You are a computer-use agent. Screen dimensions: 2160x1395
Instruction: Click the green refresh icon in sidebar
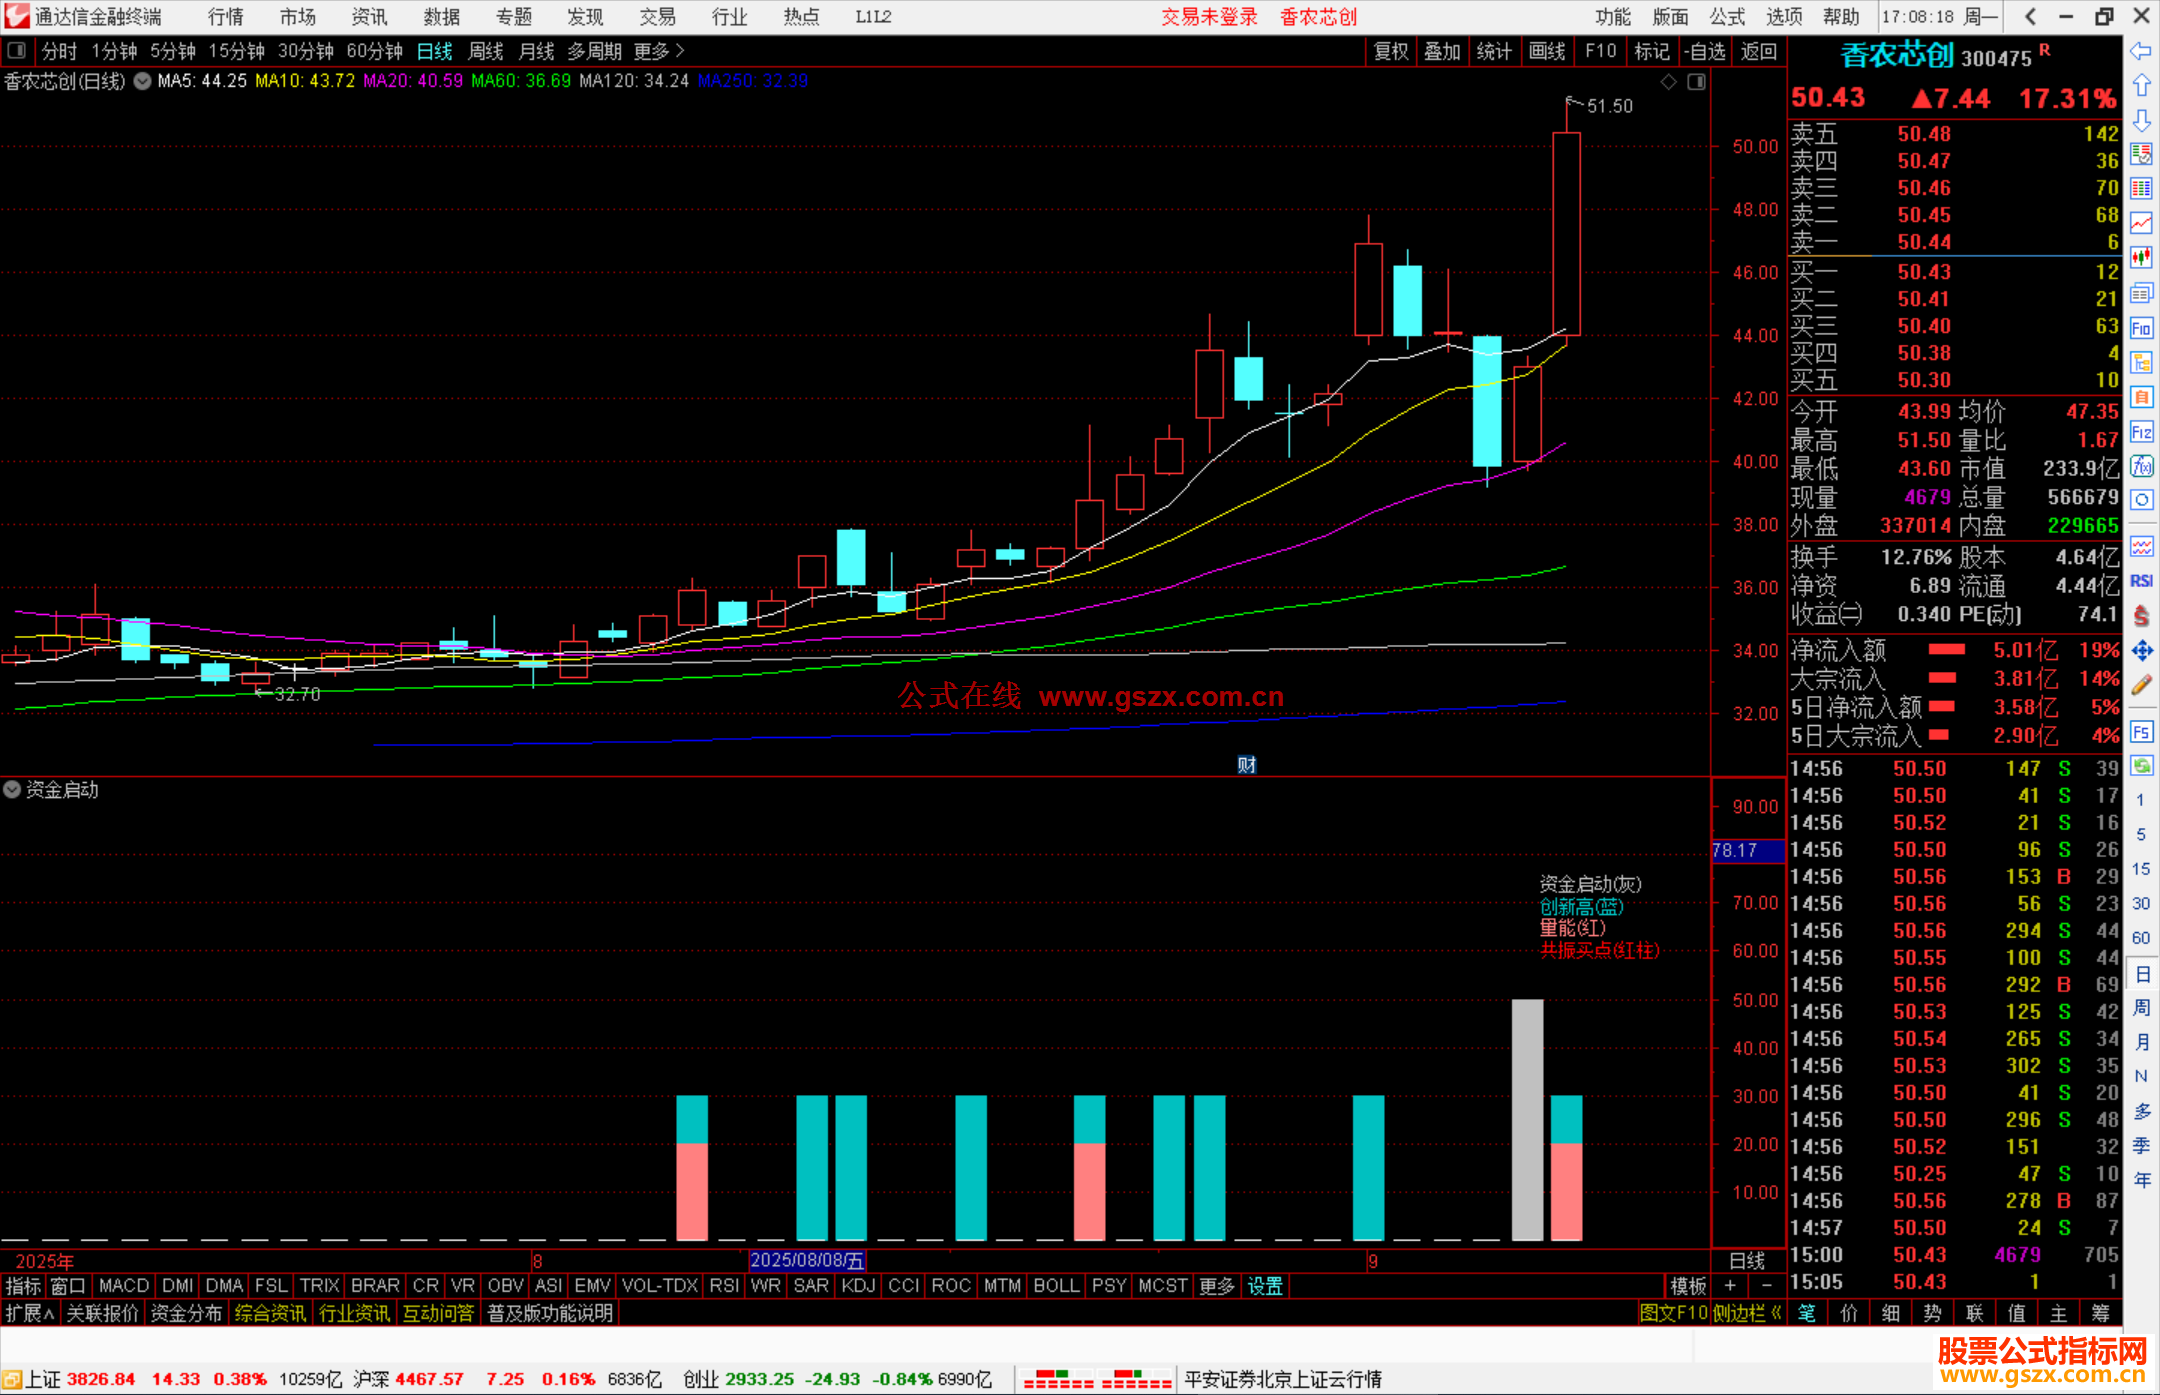point(2141,766)
